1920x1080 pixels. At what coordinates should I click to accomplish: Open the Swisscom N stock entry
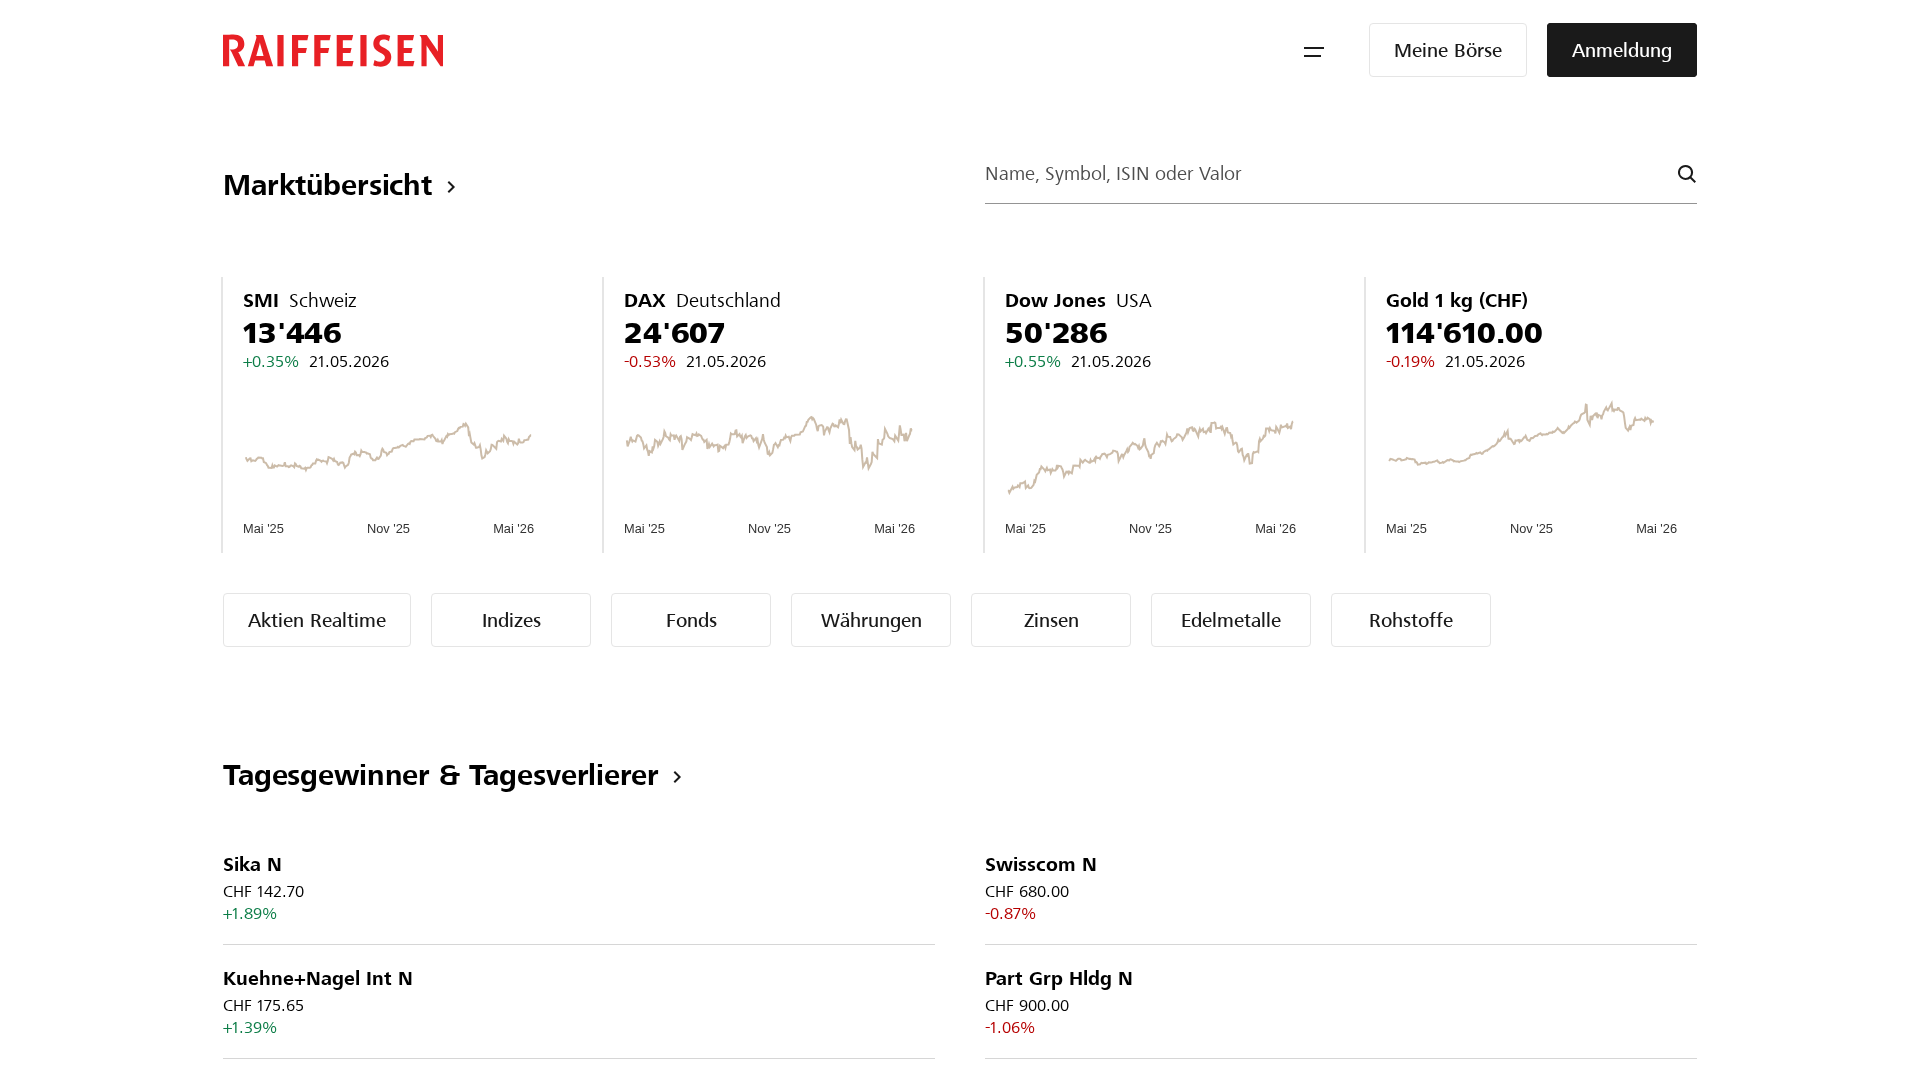1341,888
